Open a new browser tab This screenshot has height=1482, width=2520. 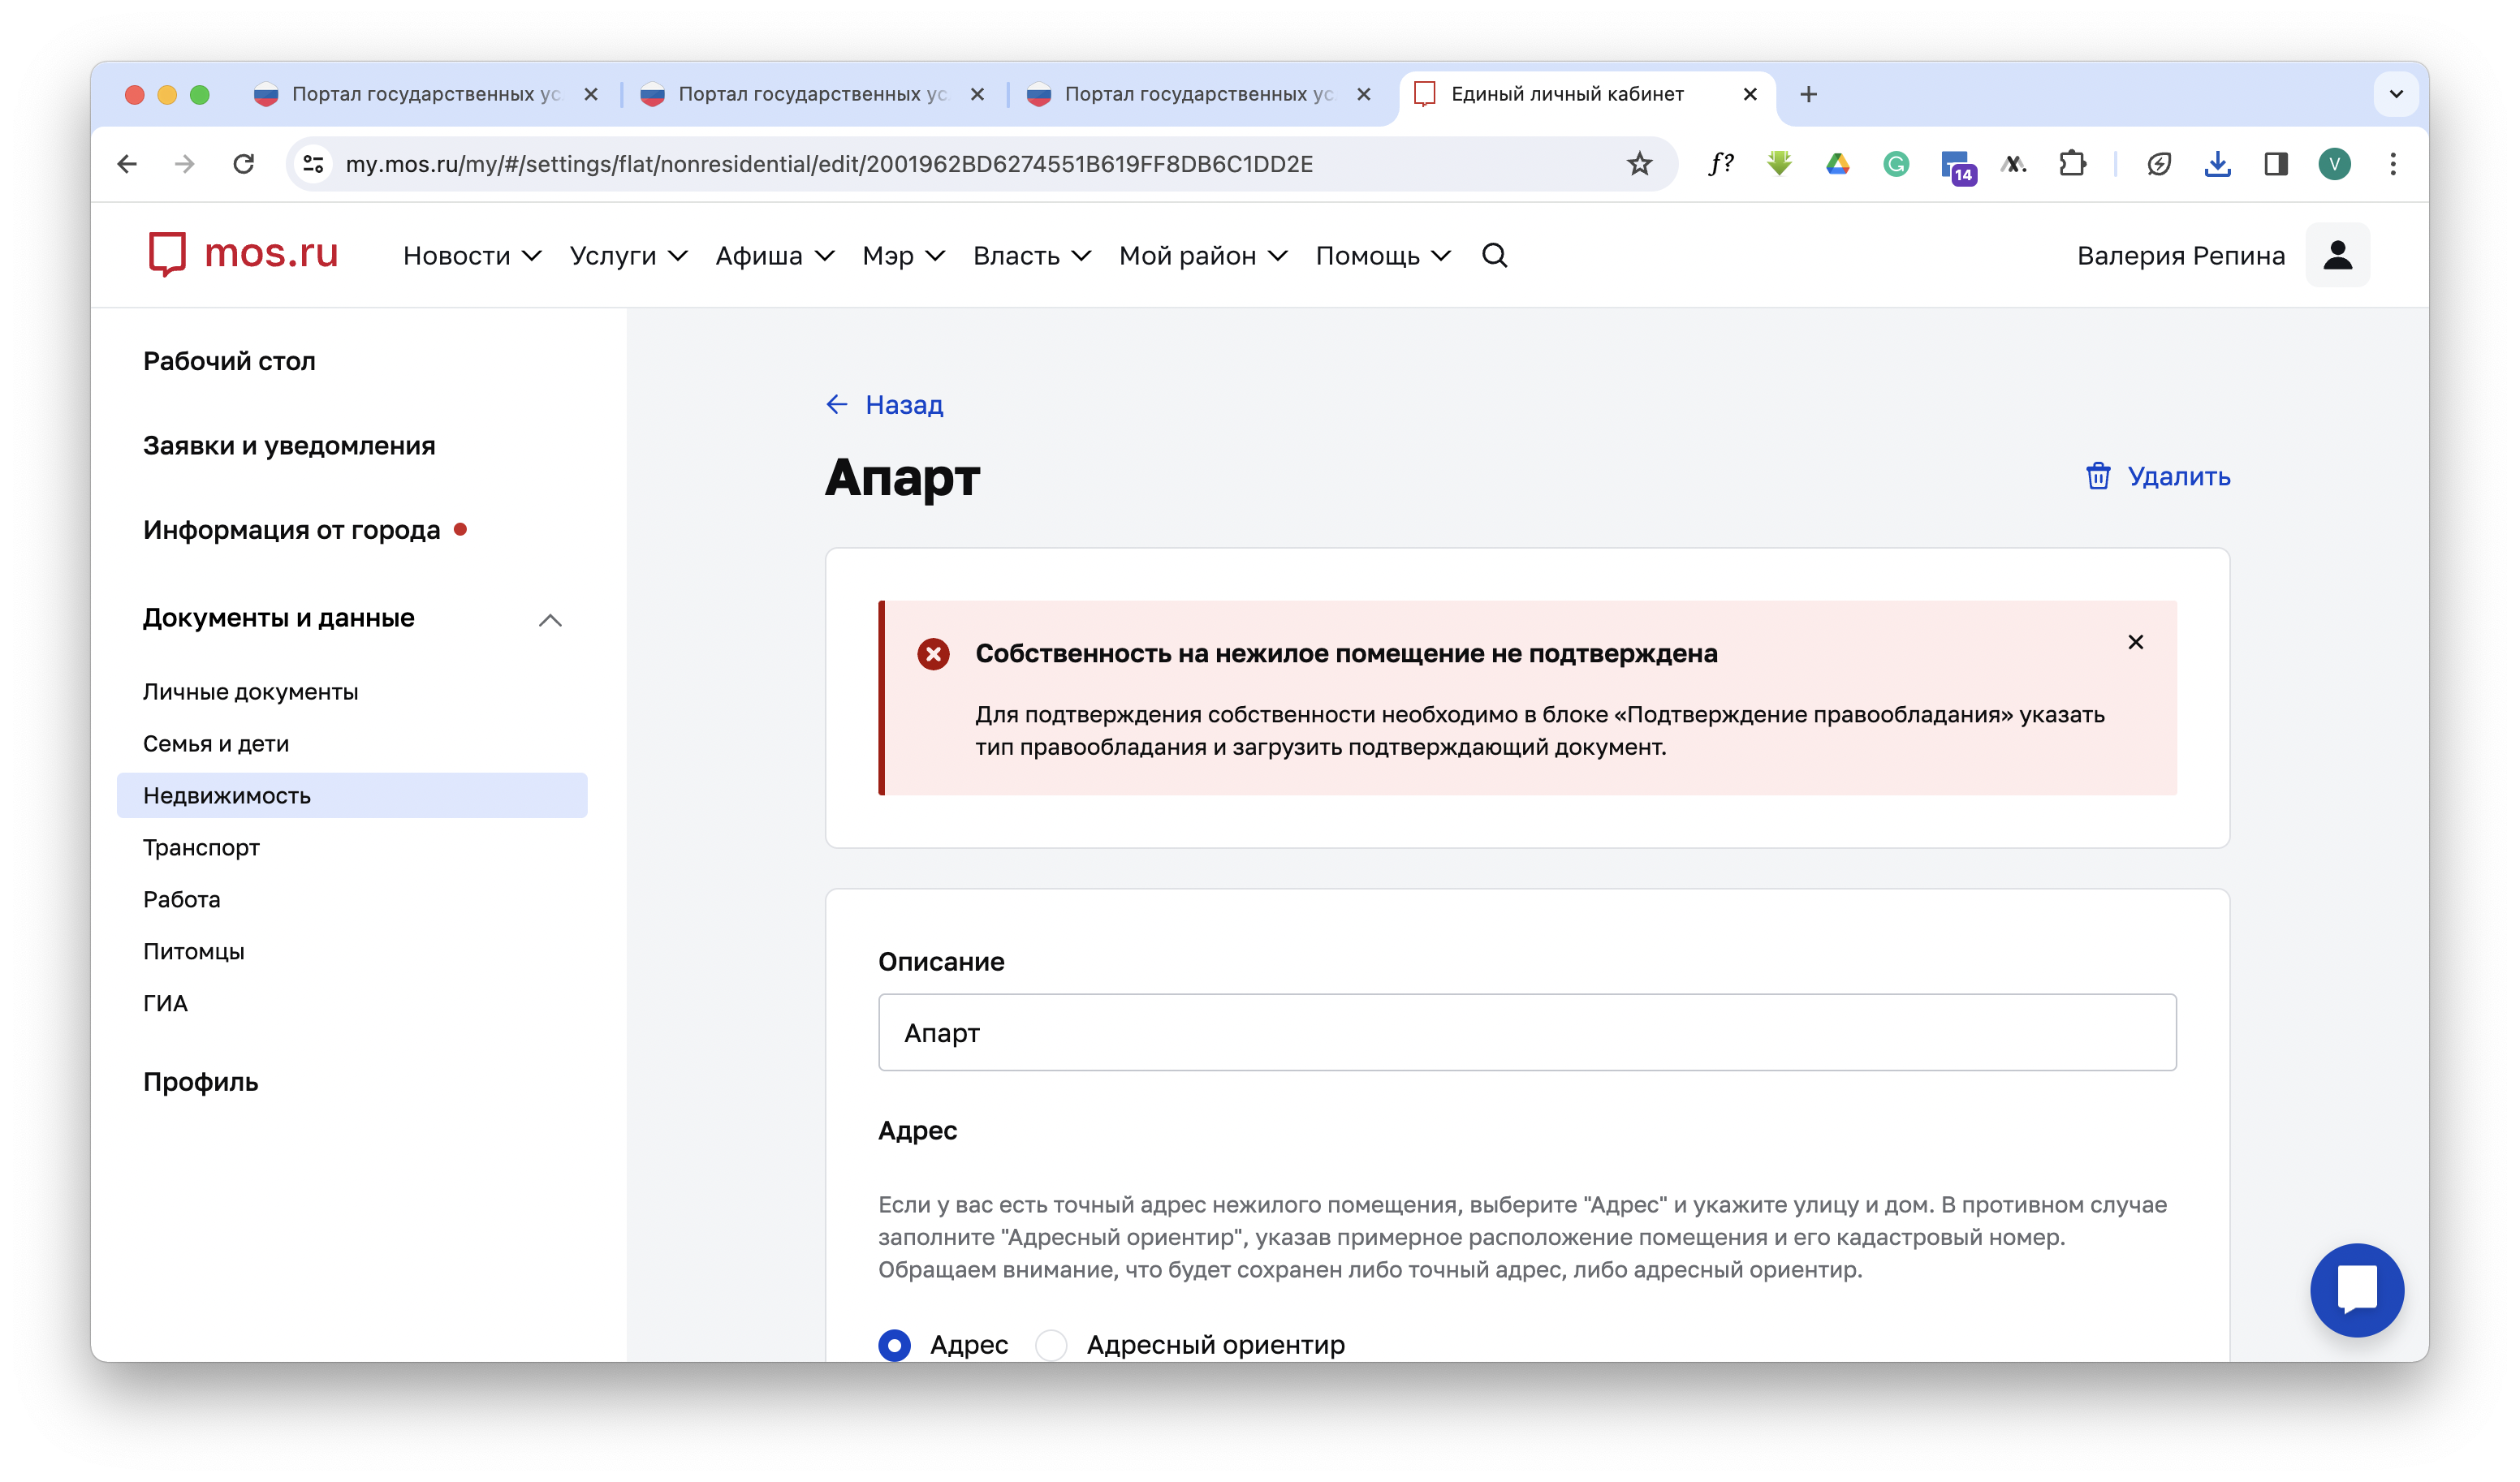pos(1808,94)
